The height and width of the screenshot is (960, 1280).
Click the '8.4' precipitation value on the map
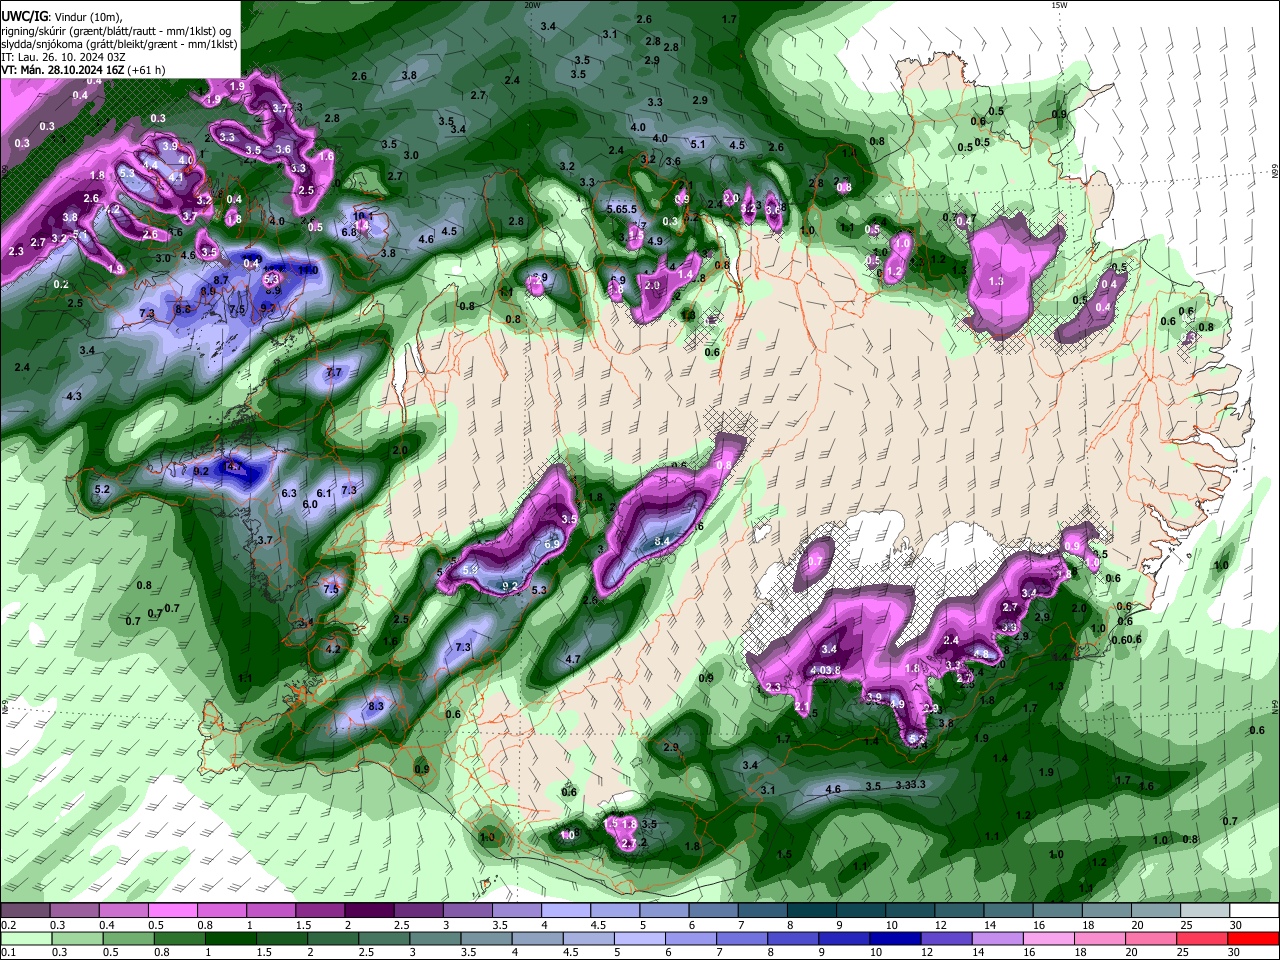[662, 541]
